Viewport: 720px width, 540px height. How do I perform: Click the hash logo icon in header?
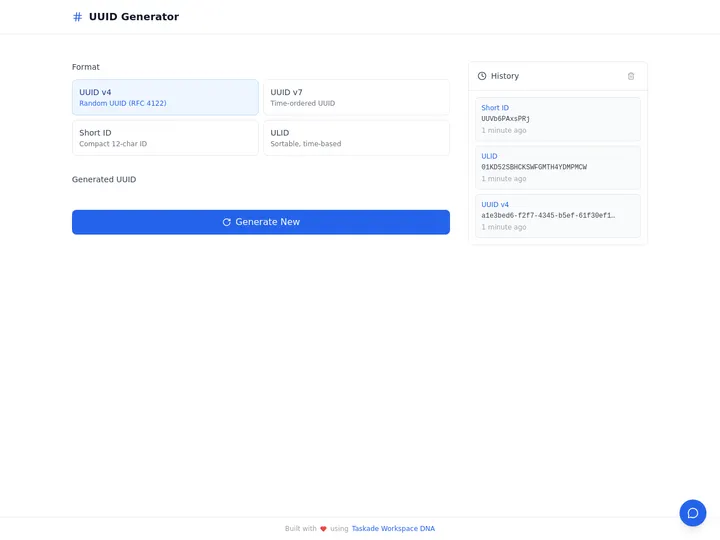click(78, 17)
